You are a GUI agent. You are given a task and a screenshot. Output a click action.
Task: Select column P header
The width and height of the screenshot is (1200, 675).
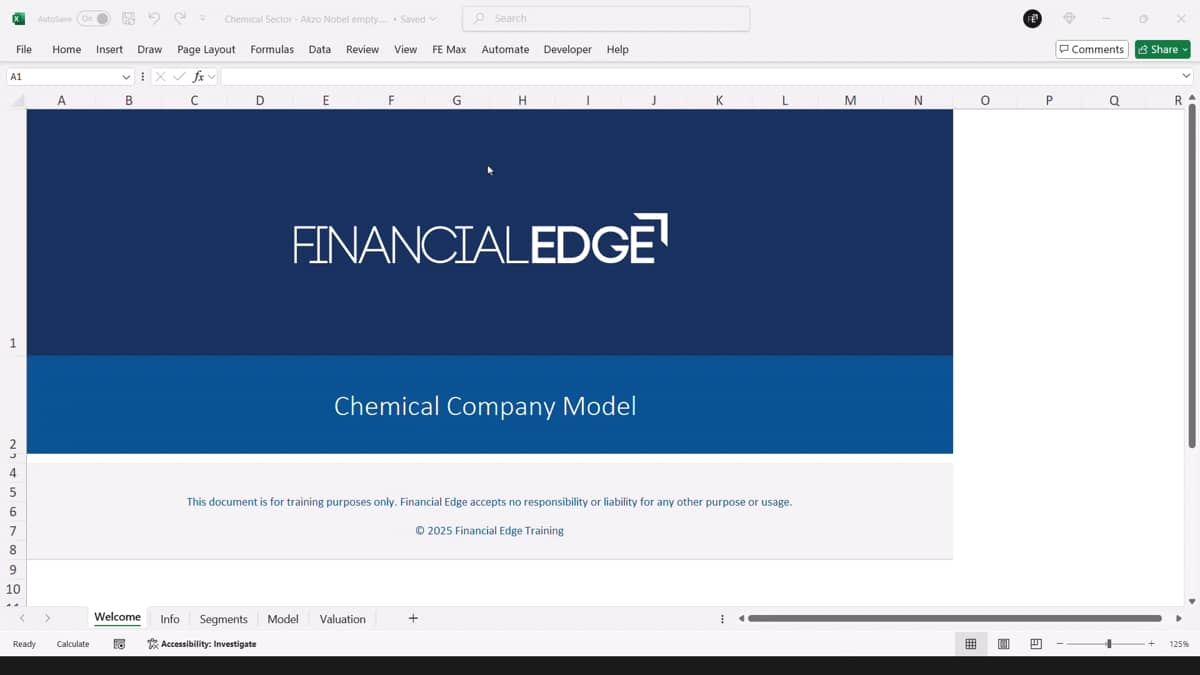pyautogui.click(x=1049, y=100)
